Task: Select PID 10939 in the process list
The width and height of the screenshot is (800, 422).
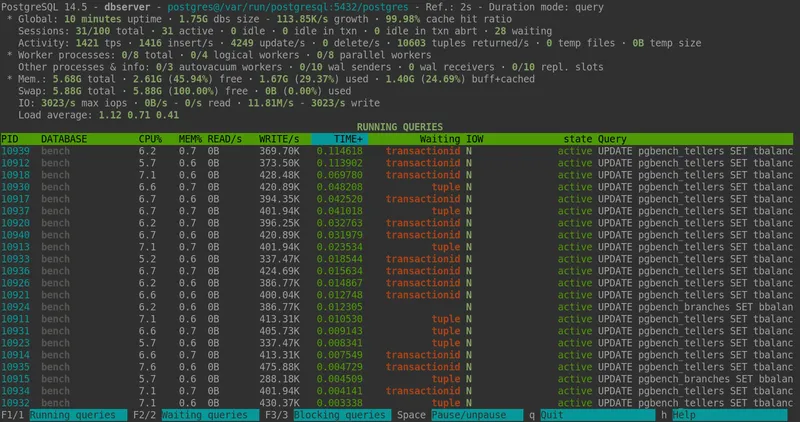Action: (15, 151)
